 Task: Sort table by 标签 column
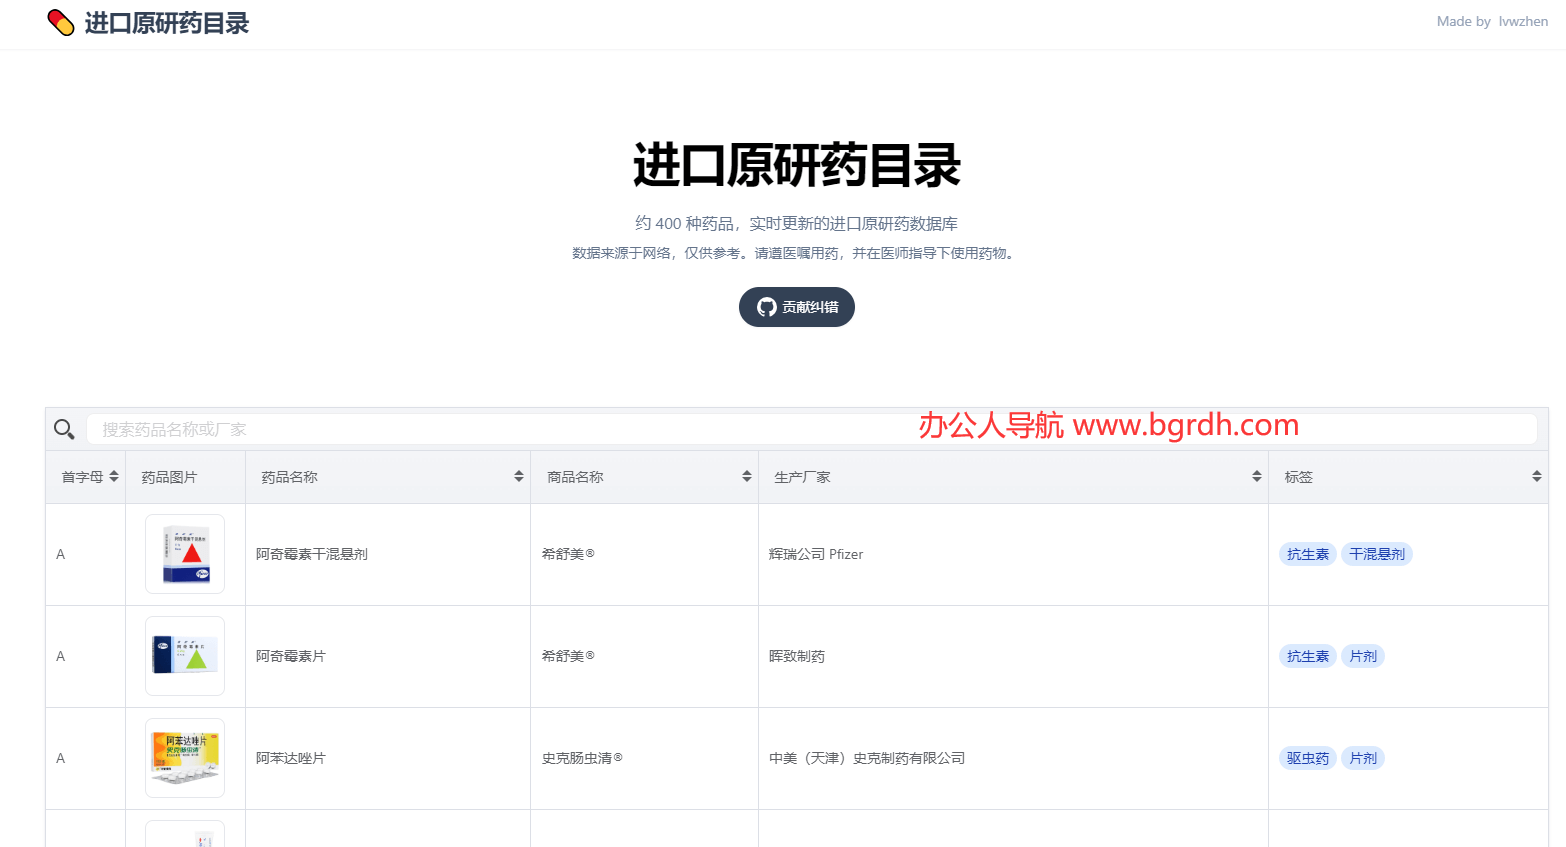1537,477
